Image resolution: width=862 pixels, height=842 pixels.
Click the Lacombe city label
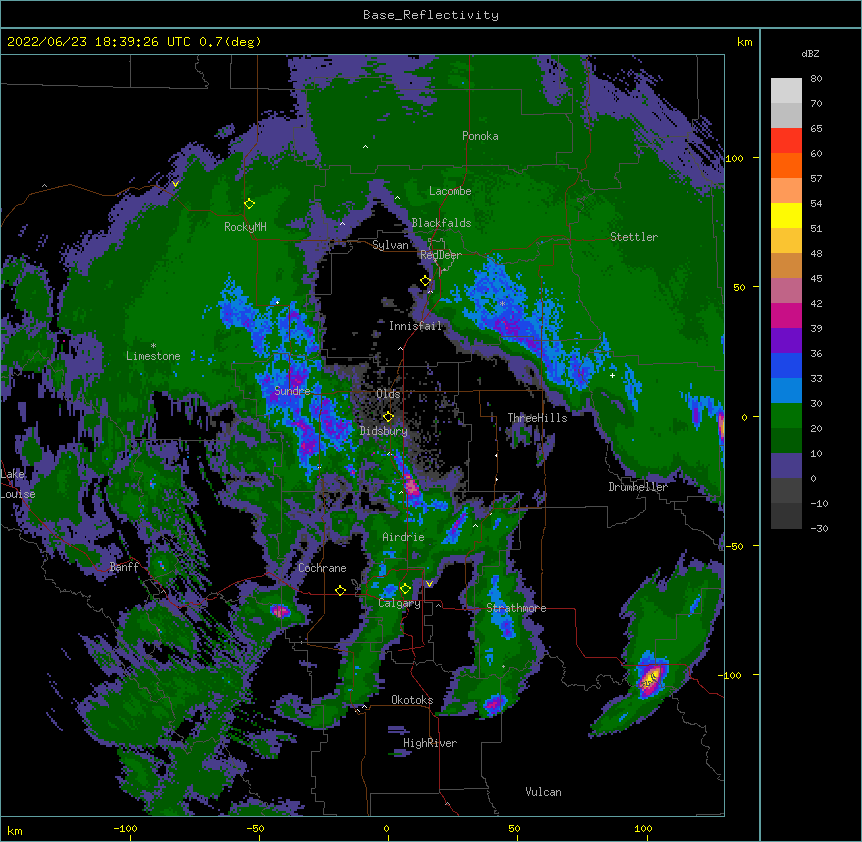450,191
